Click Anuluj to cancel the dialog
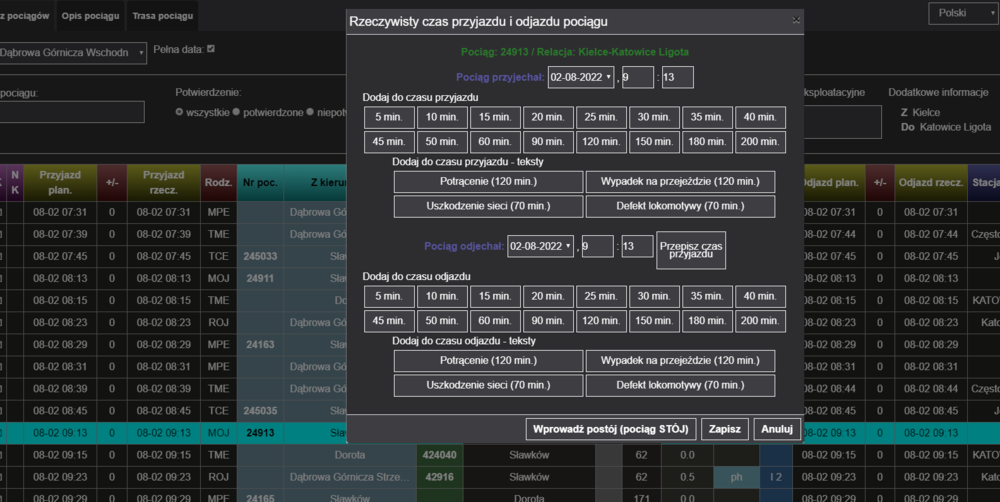This screenshot has height=502, width=1000. [x=776, y=428]
